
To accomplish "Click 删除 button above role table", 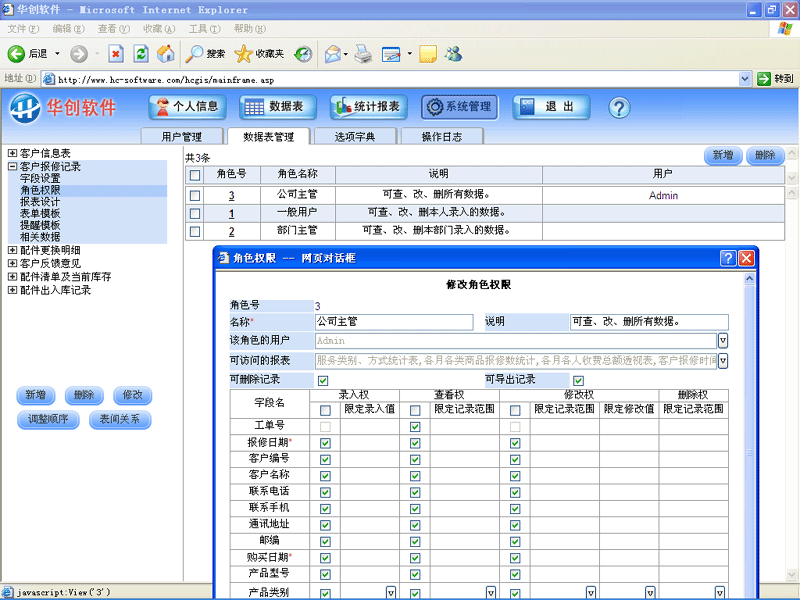I will [765, 155].
